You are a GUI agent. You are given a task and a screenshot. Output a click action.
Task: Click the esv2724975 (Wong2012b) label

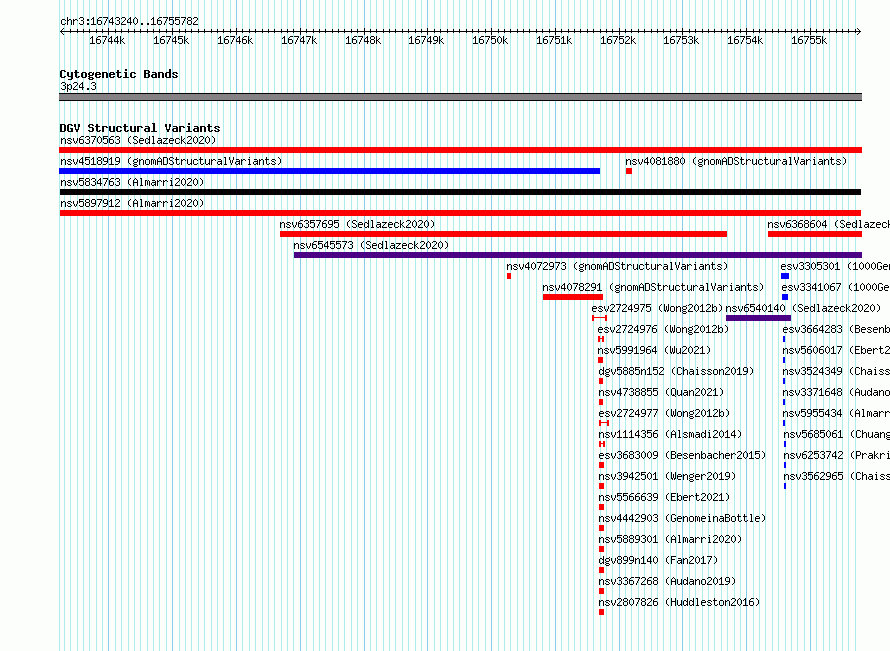657,308
